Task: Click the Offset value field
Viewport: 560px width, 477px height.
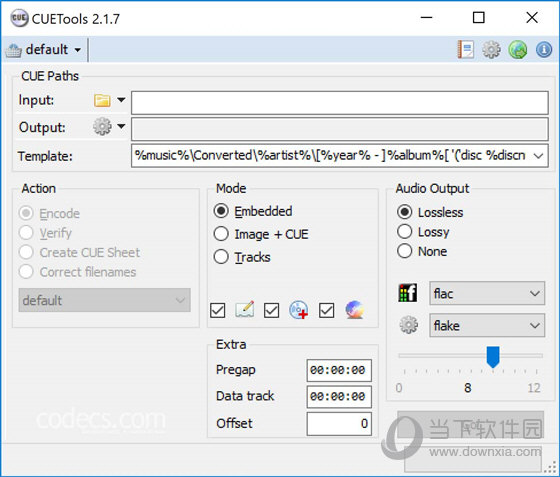Action: pyautogui.click(x=339, y=424)
